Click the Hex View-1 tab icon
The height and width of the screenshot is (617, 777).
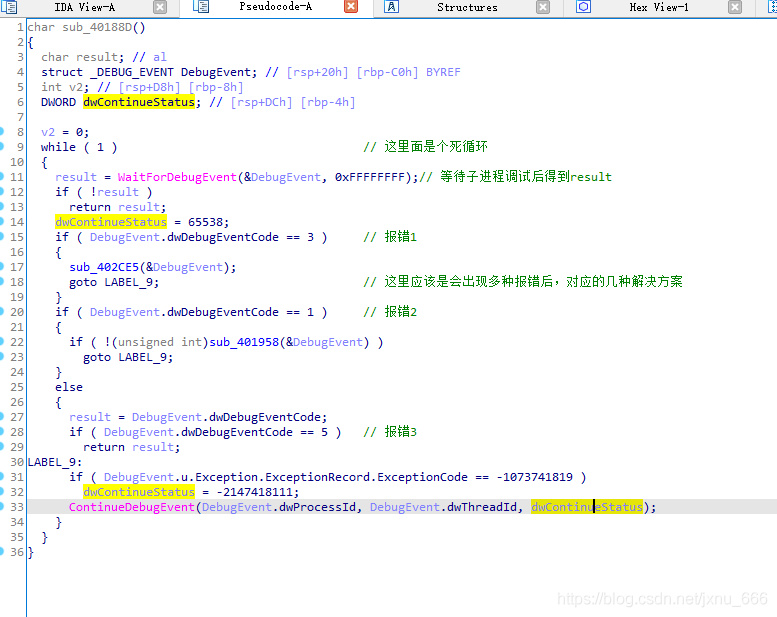[x=583, y=7]
